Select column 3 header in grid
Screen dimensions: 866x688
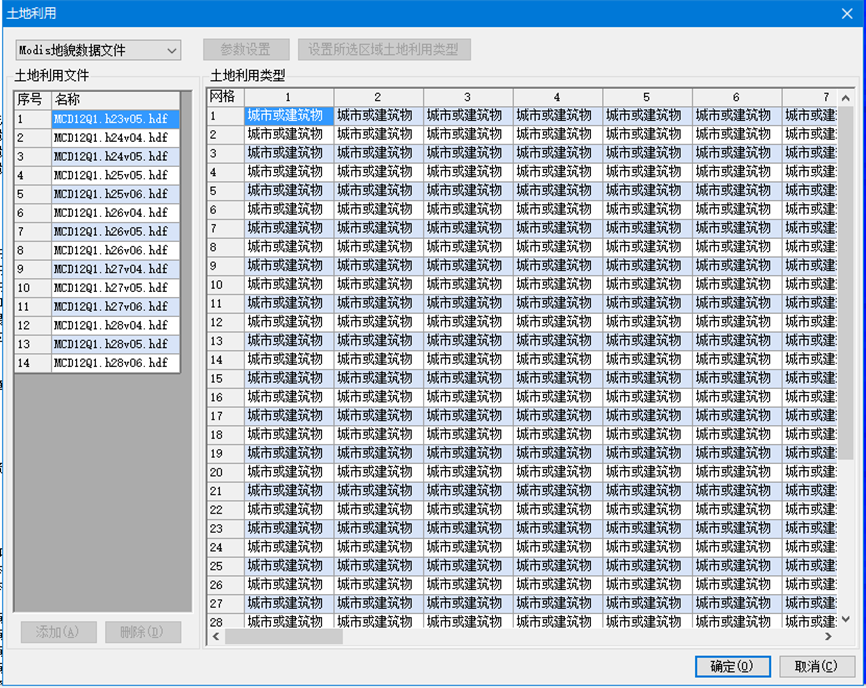(x=467, y=97)
